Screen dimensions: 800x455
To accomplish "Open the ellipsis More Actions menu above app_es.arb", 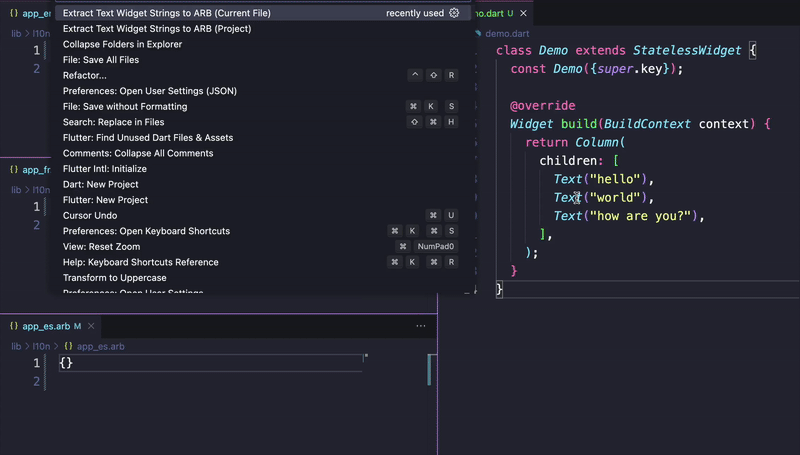I will (x=421, y=326).
